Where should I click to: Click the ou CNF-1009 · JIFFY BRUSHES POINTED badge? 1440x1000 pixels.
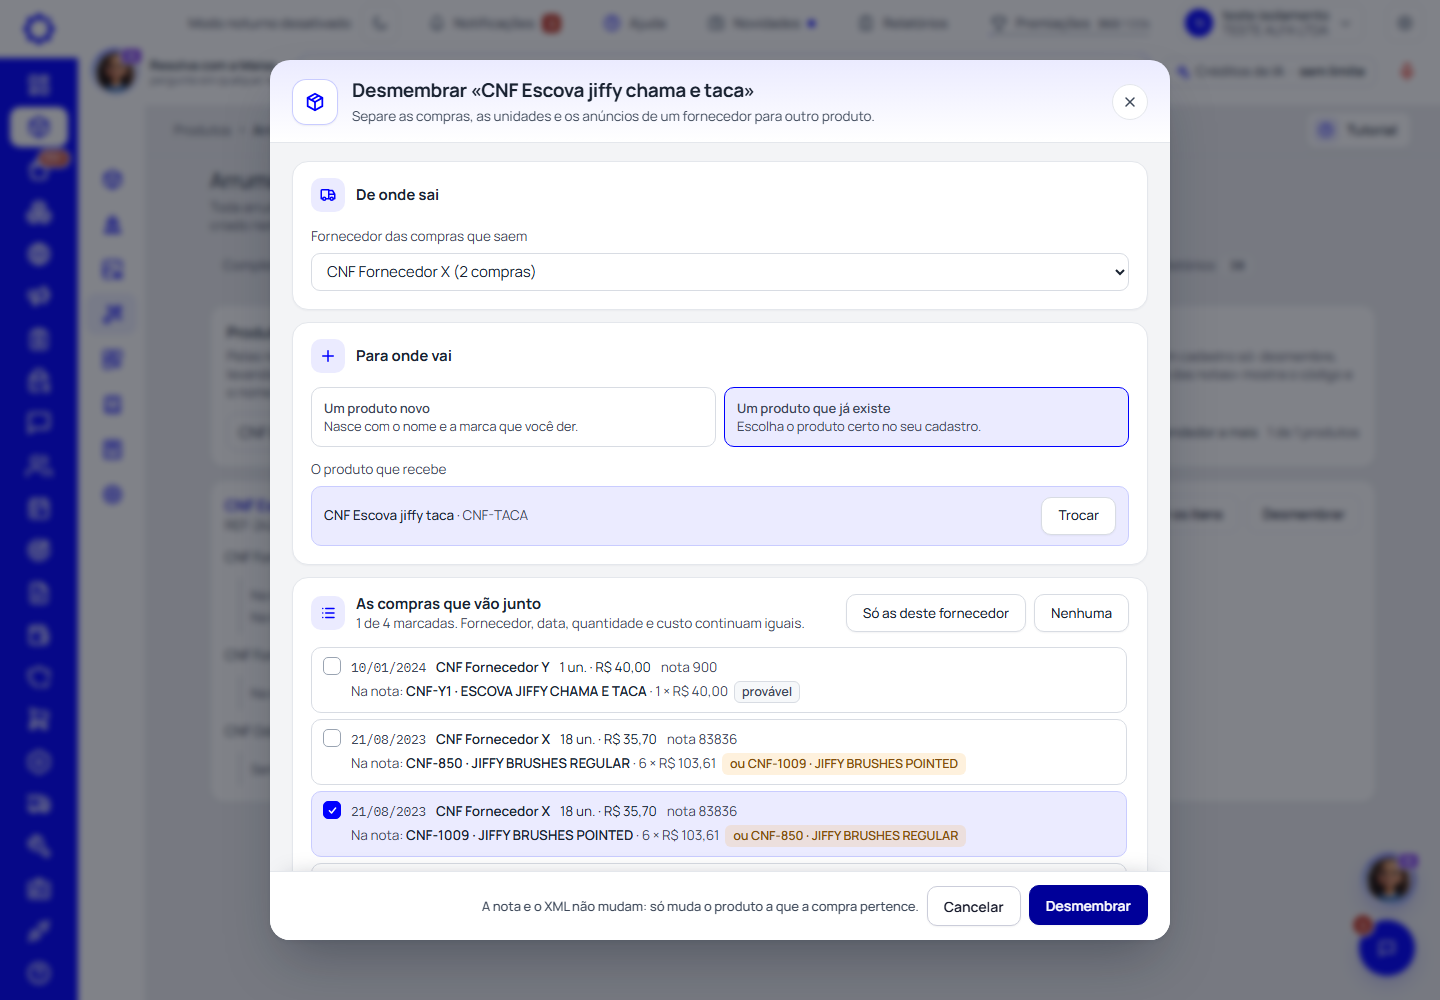coord(844,764)
